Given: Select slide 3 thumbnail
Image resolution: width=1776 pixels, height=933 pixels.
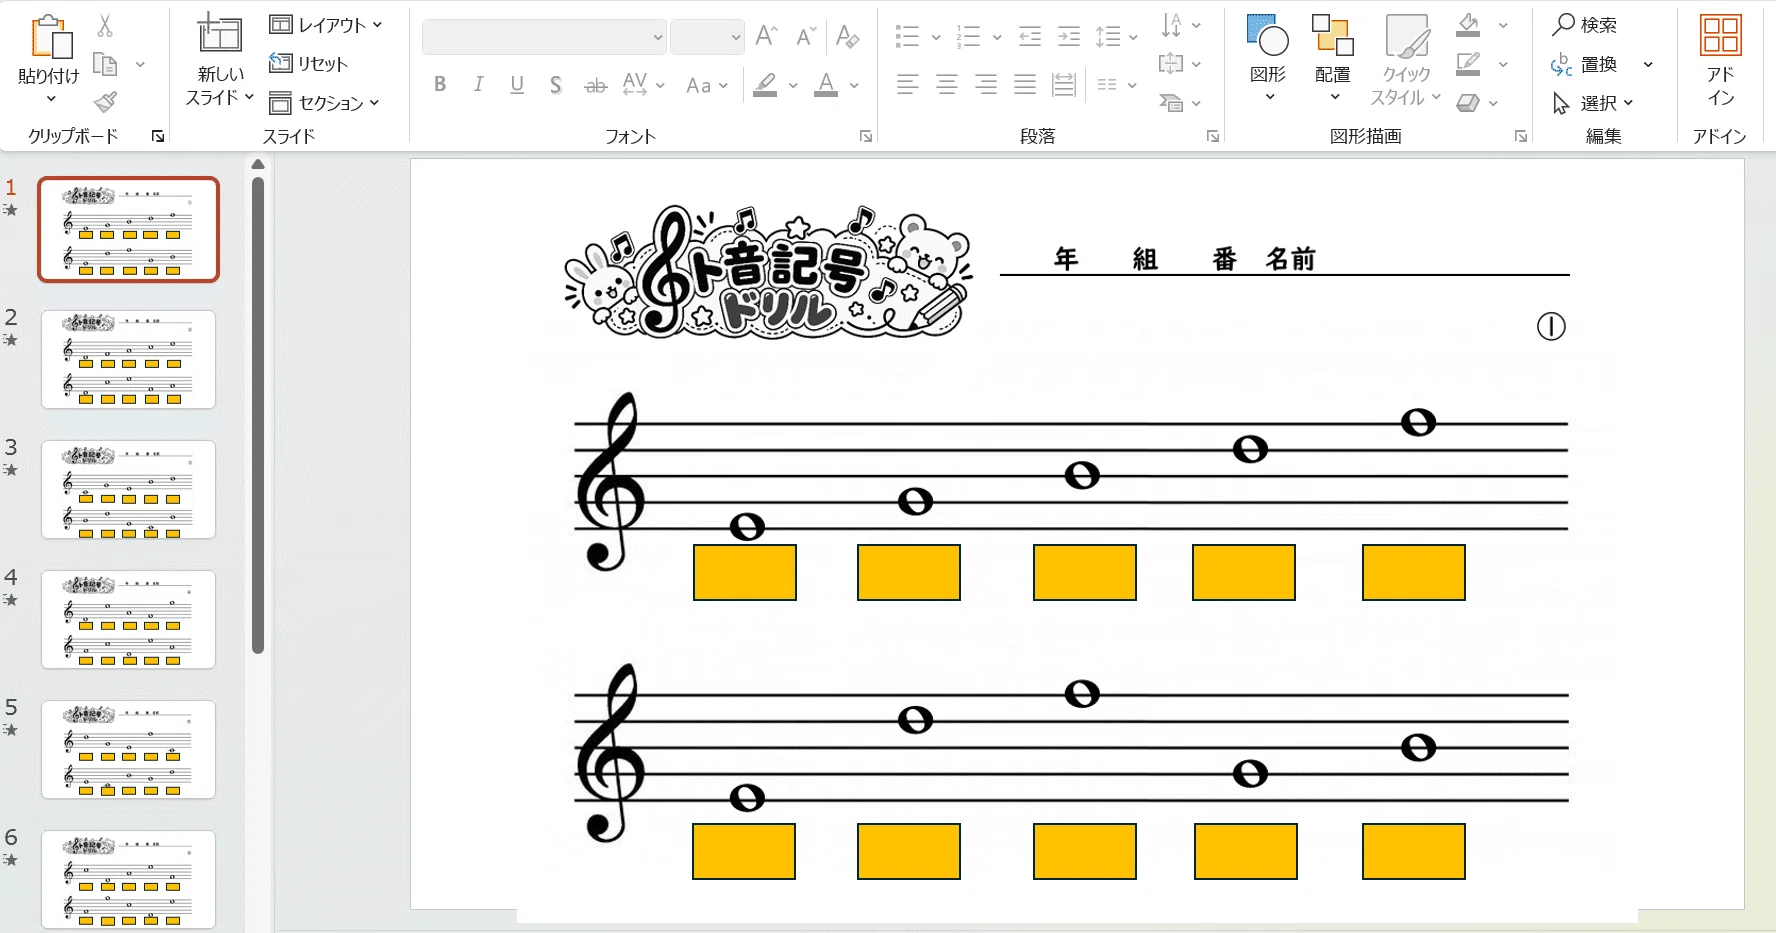Looking at the screenshot, I should [128, 489].
